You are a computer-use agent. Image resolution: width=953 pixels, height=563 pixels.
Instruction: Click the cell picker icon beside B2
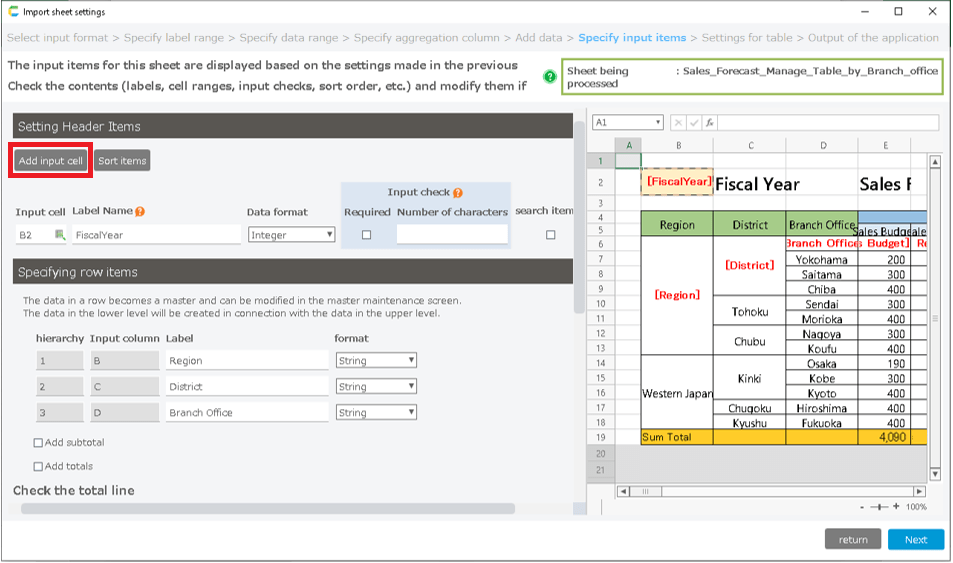[x=60, y=235]
